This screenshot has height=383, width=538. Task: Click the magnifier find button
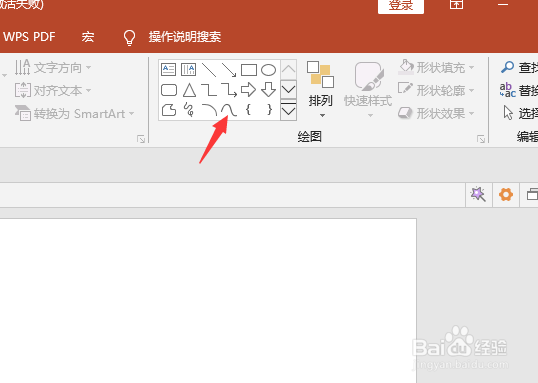click(507, 67)
